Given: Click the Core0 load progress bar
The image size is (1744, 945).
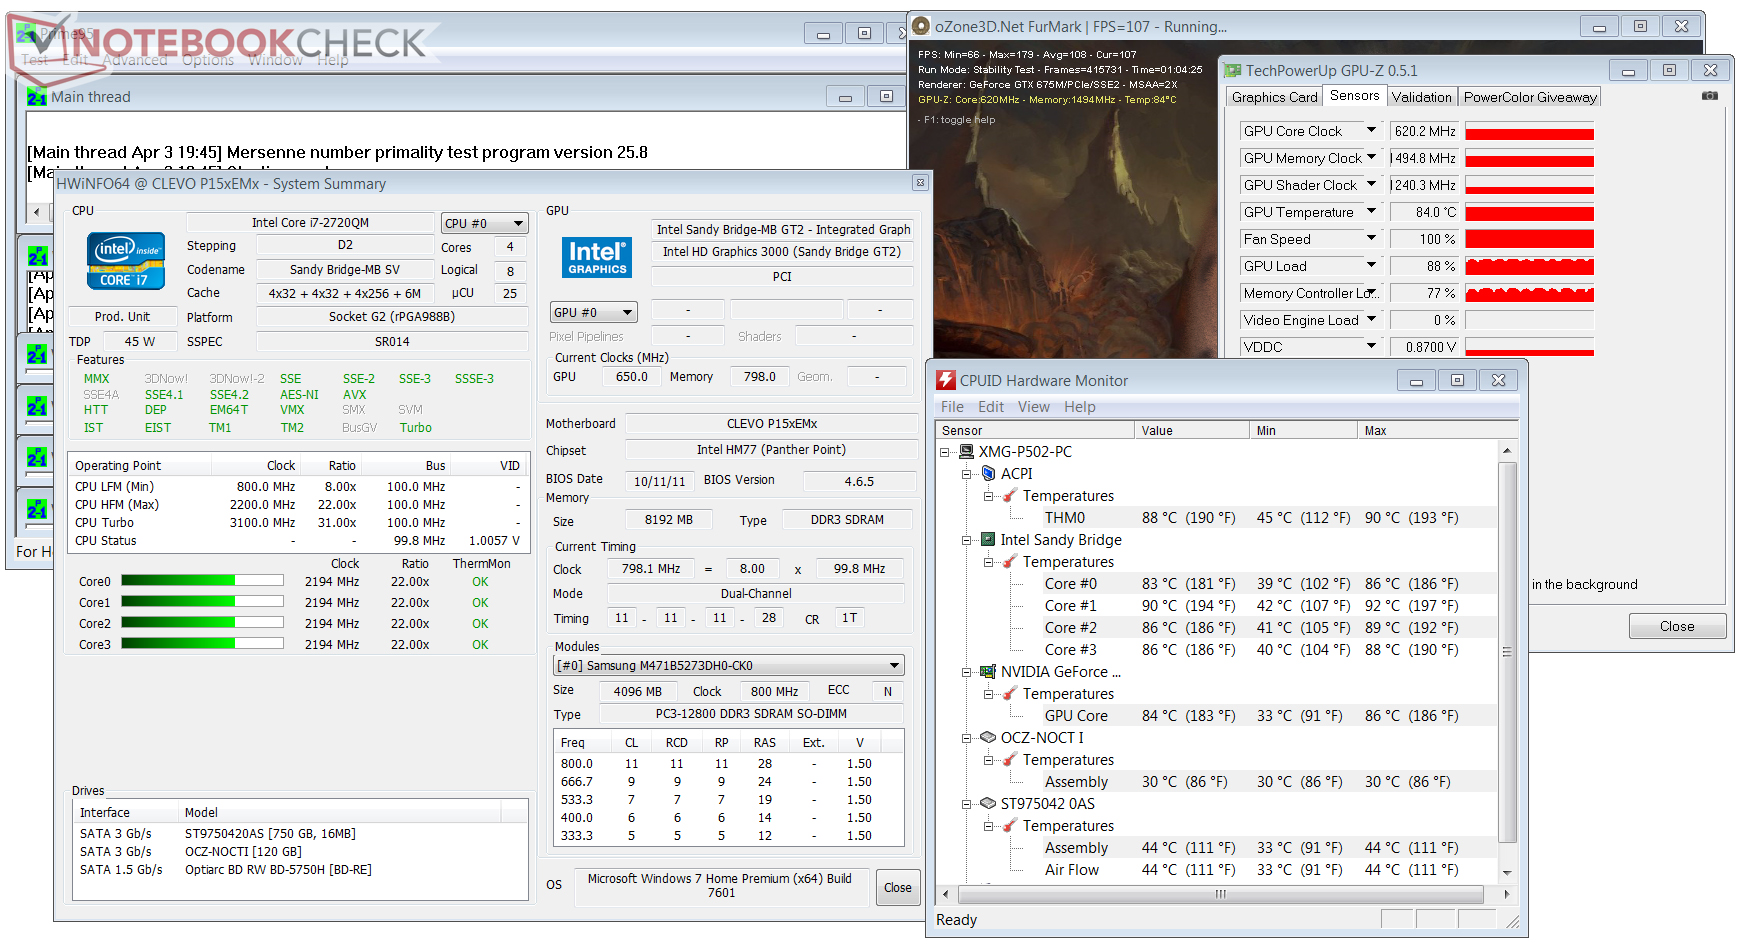Looking at the screenshot, I should (x=202, y=581).
